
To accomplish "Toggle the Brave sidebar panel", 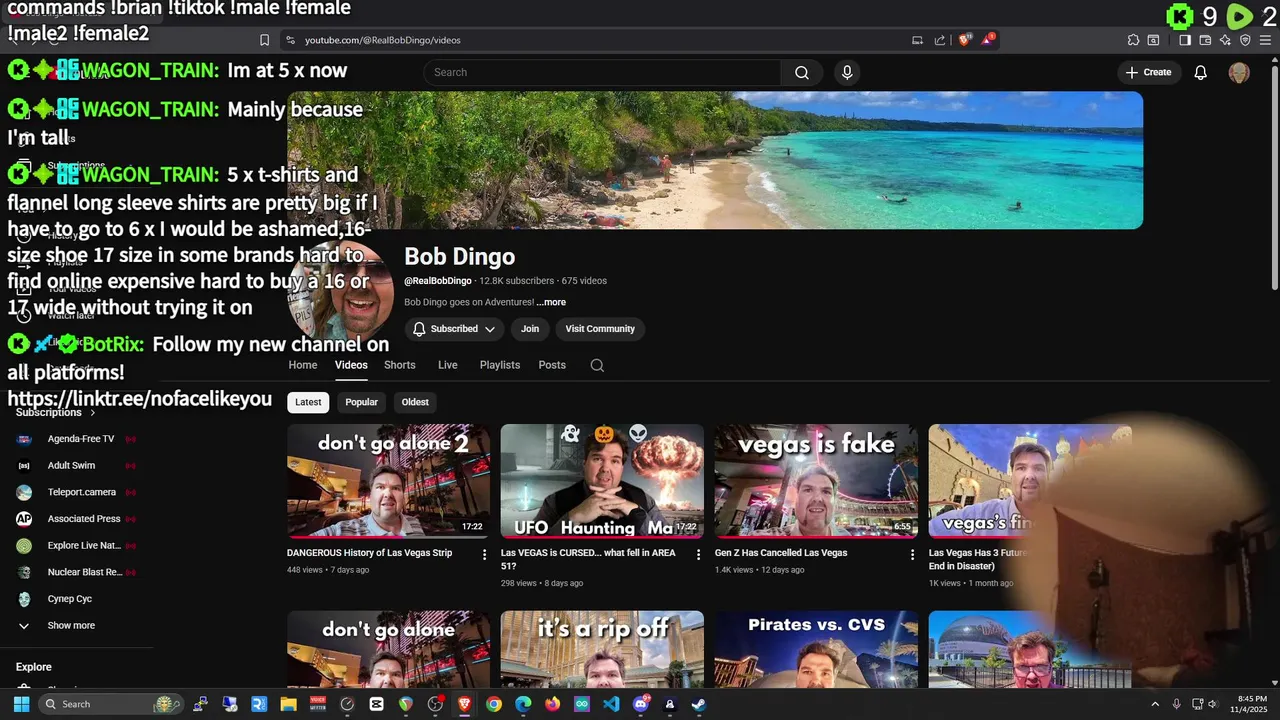I will click(x=1185, y=40).
